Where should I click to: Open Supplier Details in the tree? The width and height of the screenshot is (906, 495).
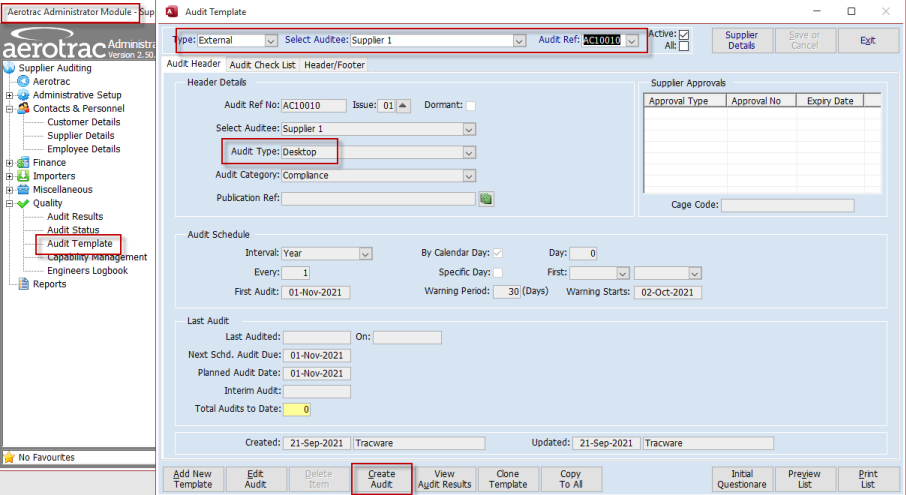click(x=81, y=136)
